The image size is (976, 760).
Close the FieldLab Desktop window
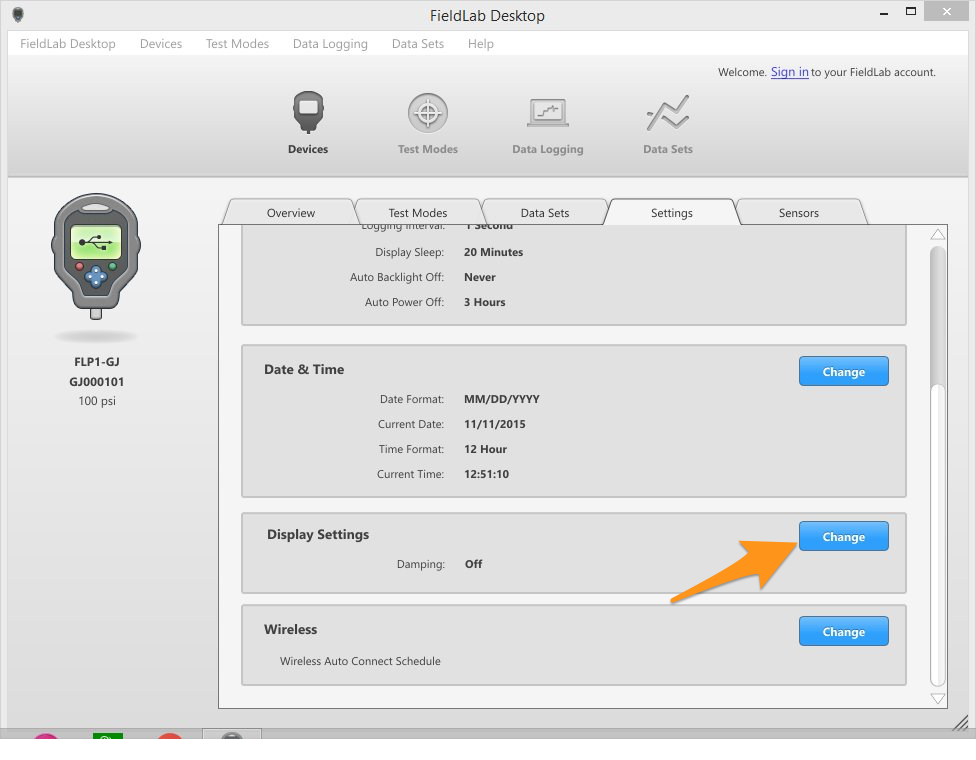(946, 11)
